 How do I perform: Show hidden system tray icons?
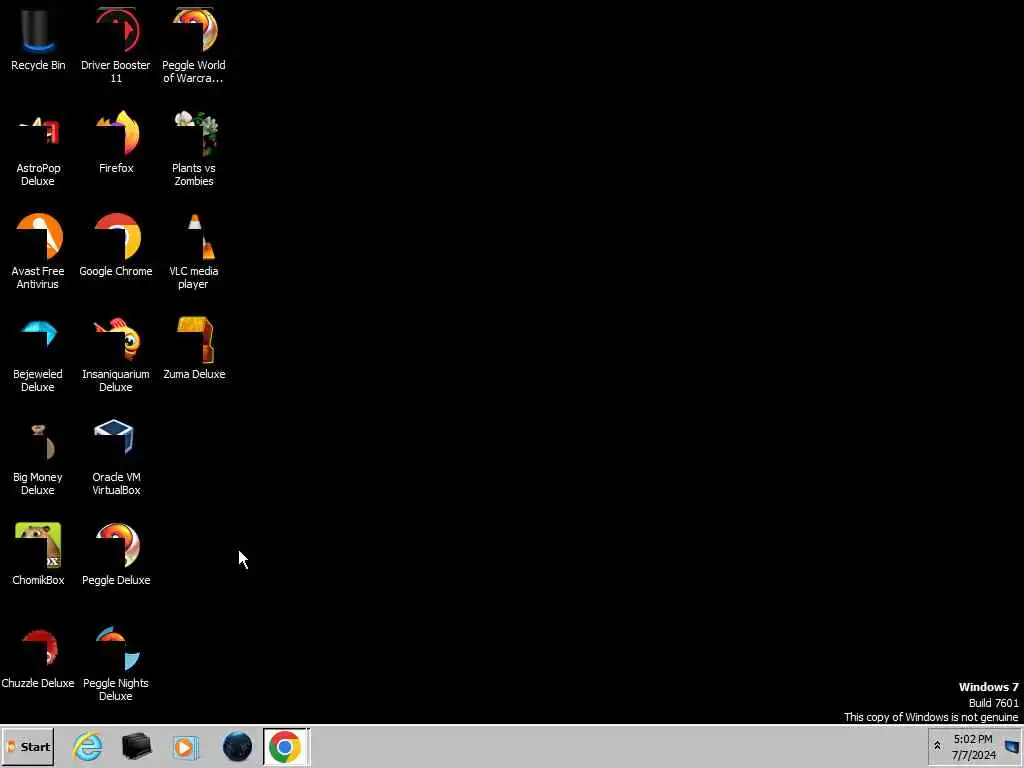[937, 746]
